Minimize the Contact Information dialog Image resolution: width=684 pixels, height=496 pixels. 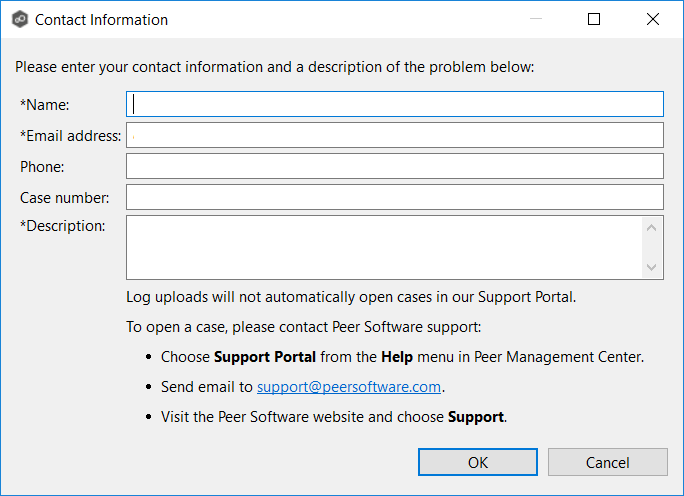coord(536,19)
